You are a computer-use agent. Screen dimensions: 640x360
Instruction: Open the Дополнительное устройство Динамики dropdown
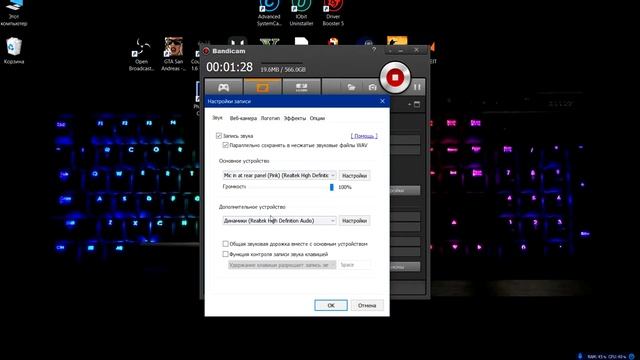point(279,220)
